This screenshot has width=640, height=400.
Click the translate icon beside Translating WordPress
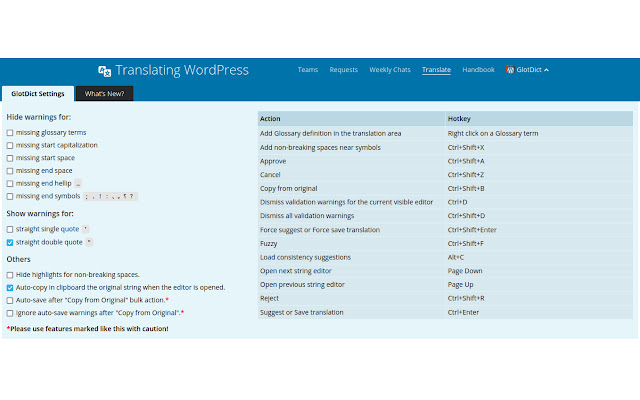click(104, 71)
